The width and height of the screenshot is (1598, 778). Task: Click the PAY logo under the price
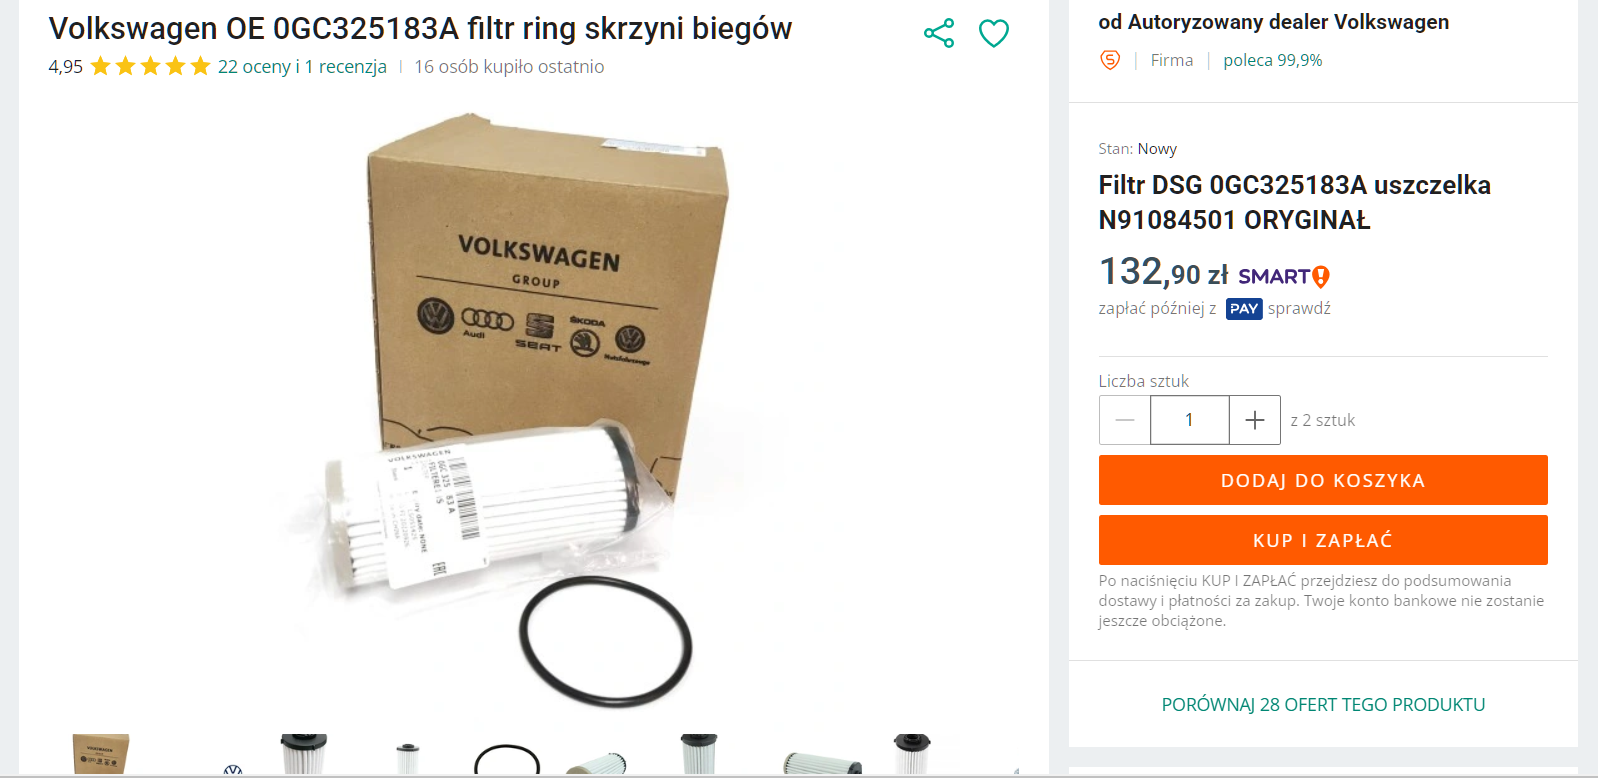coord(1244,309)
